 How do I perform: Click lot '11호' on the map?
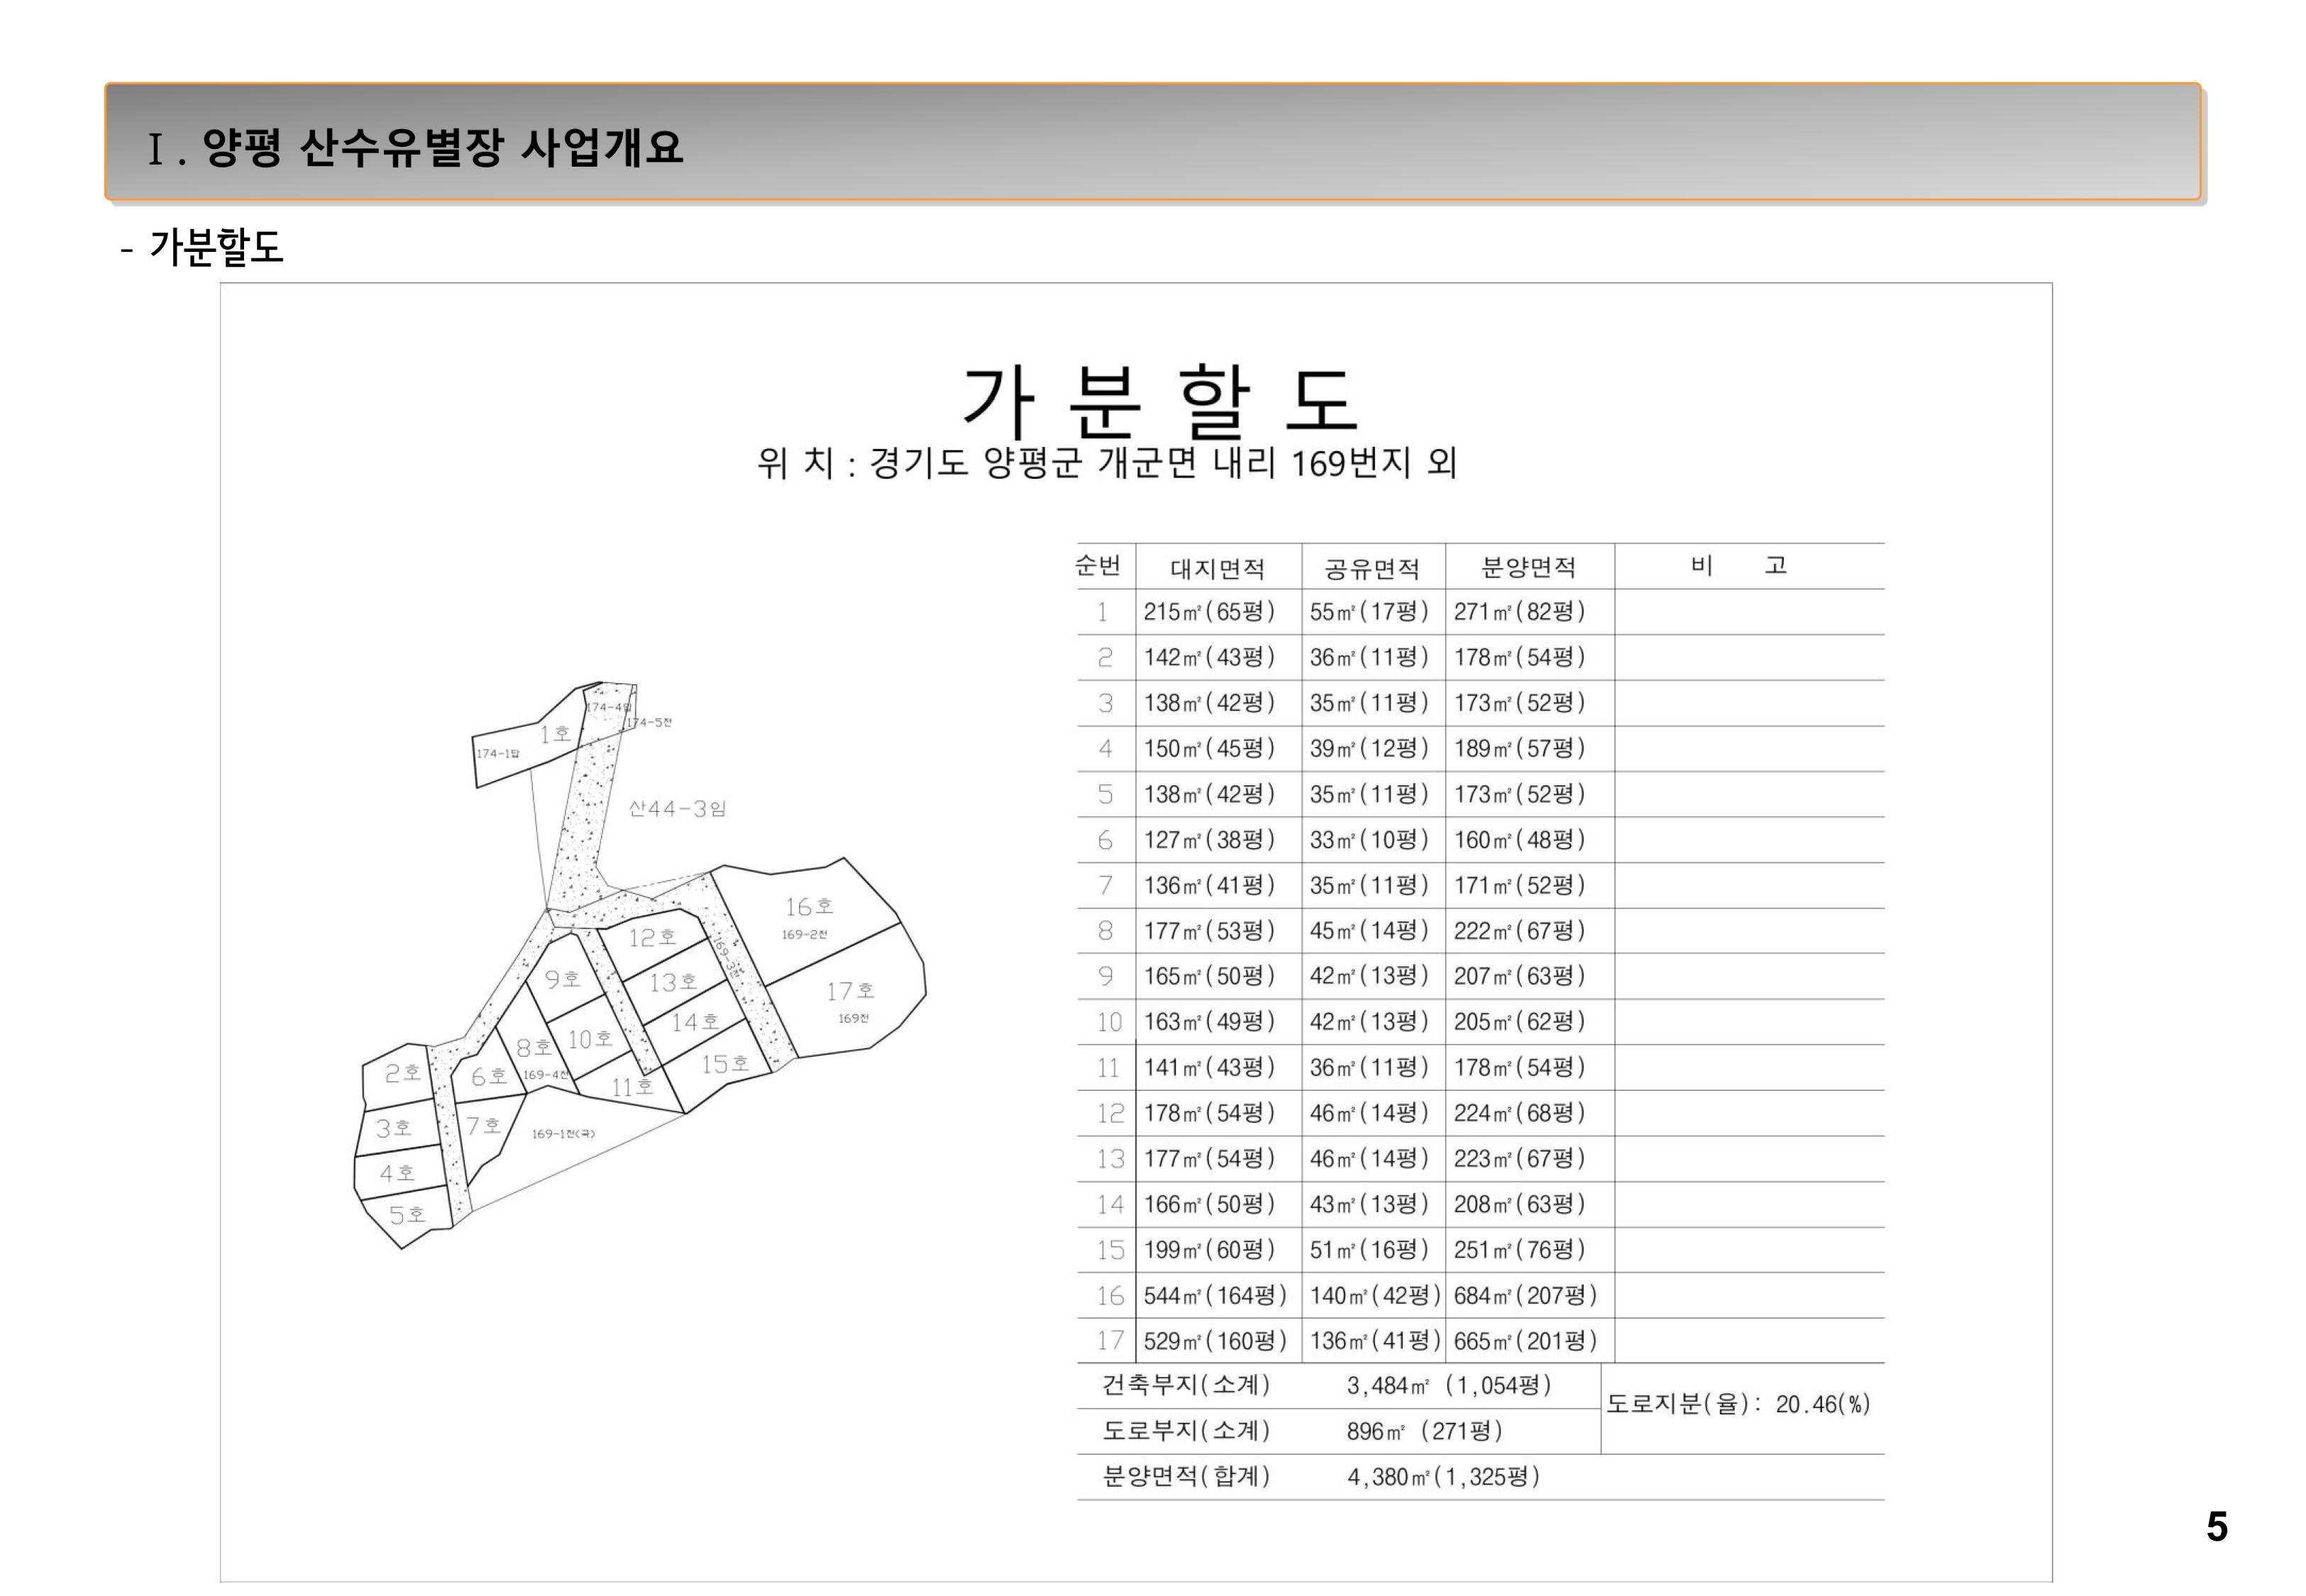632,1088
